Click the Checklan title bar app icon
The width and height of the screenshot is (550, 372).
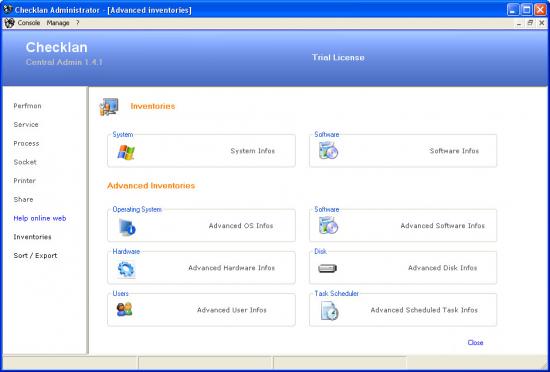(8, 9)
